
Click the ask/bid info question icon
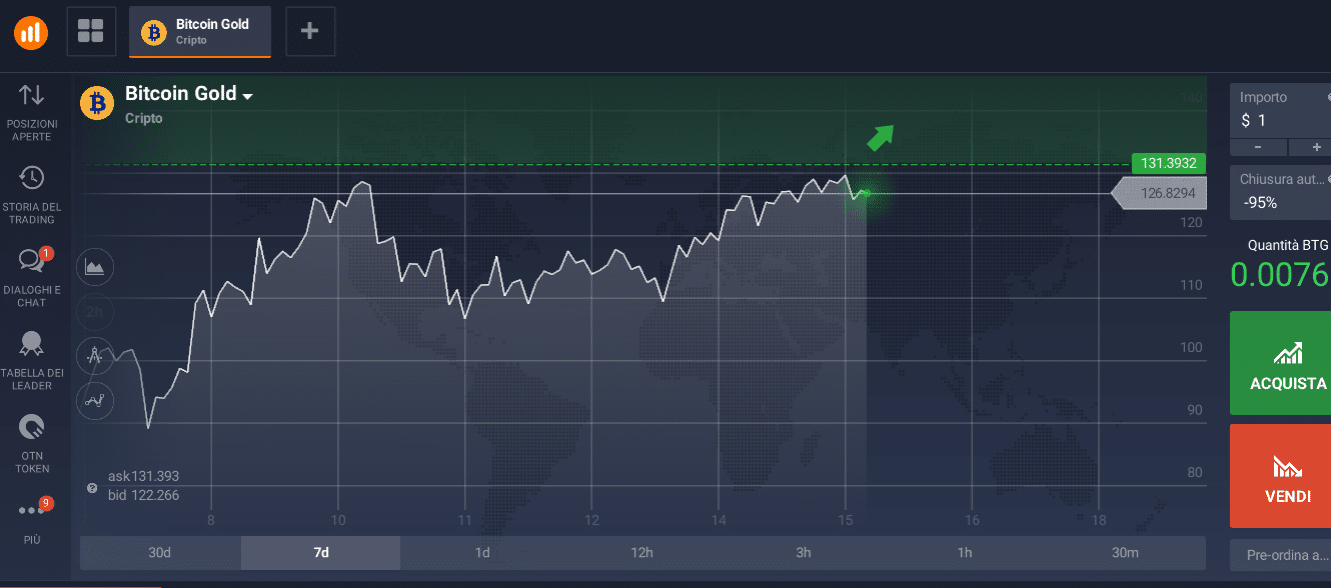click(x=92, y=488)
